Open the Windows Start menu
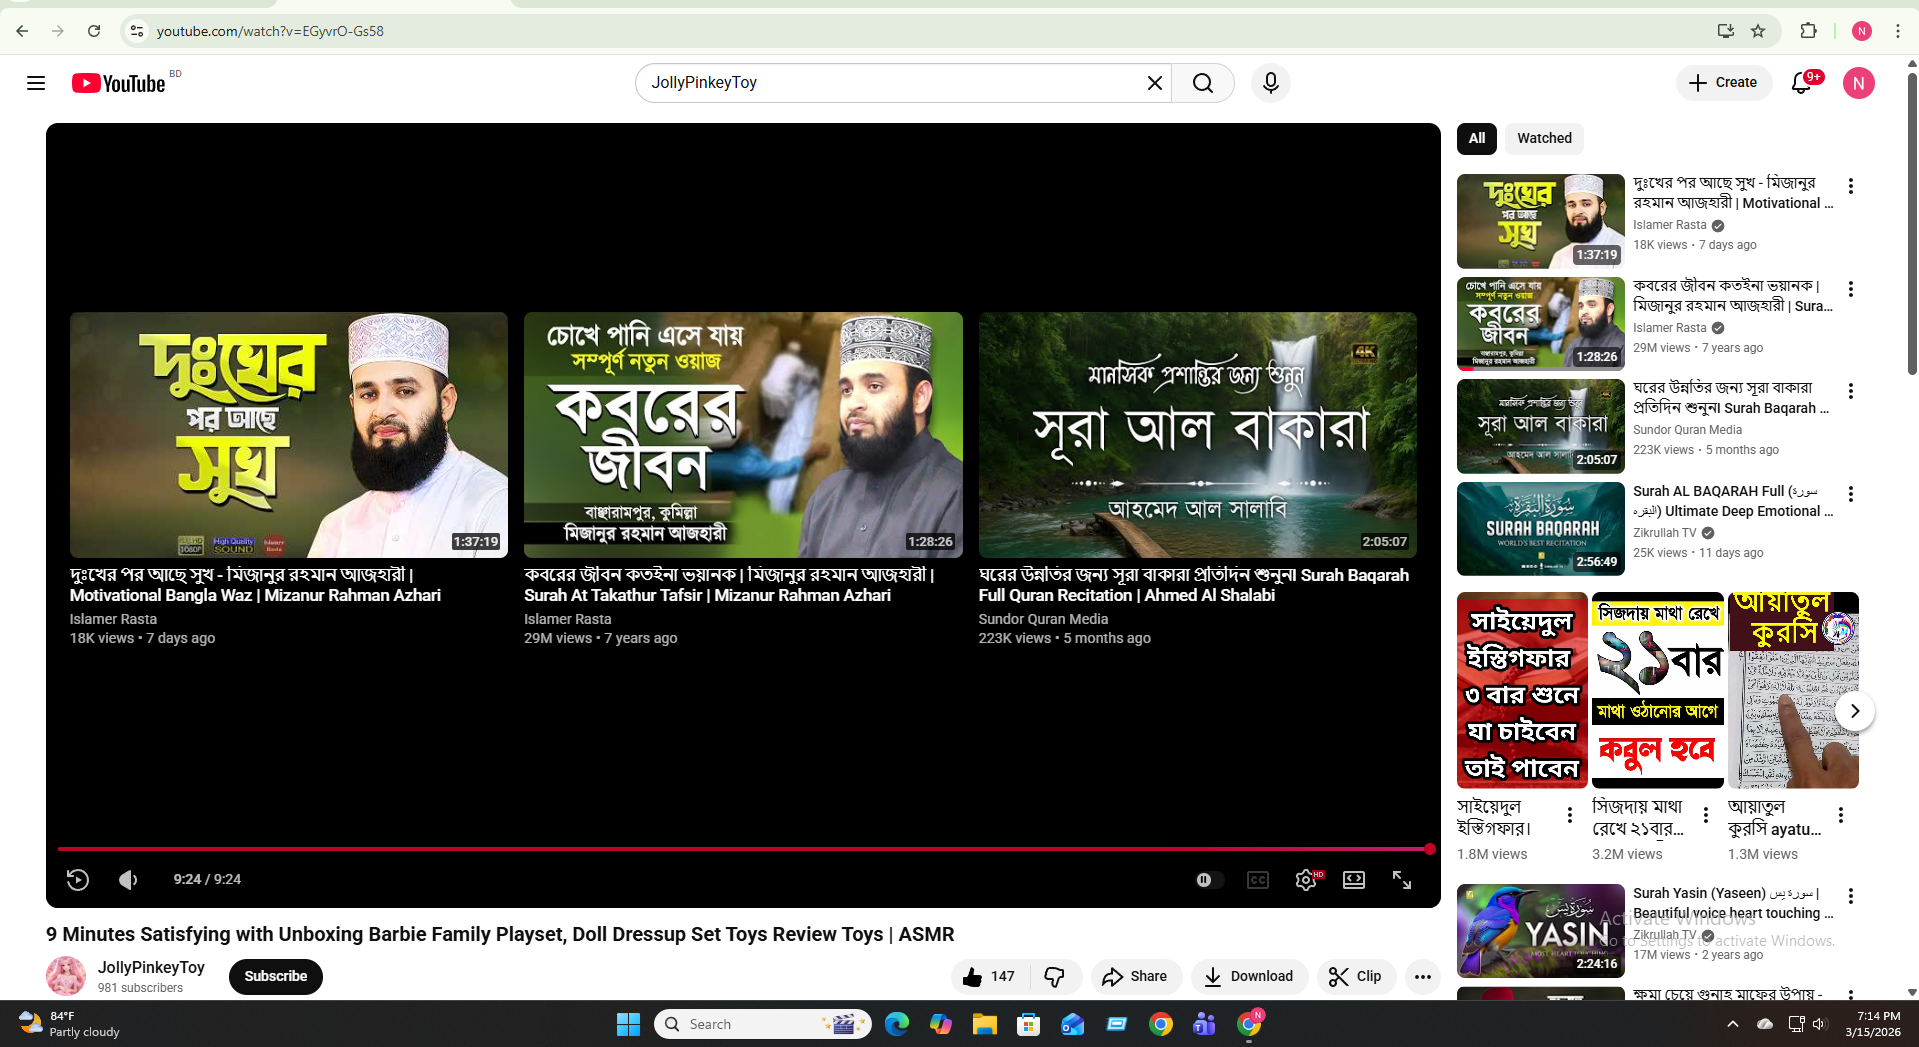1919x1047 pixels. click(x=628, y=1024)
